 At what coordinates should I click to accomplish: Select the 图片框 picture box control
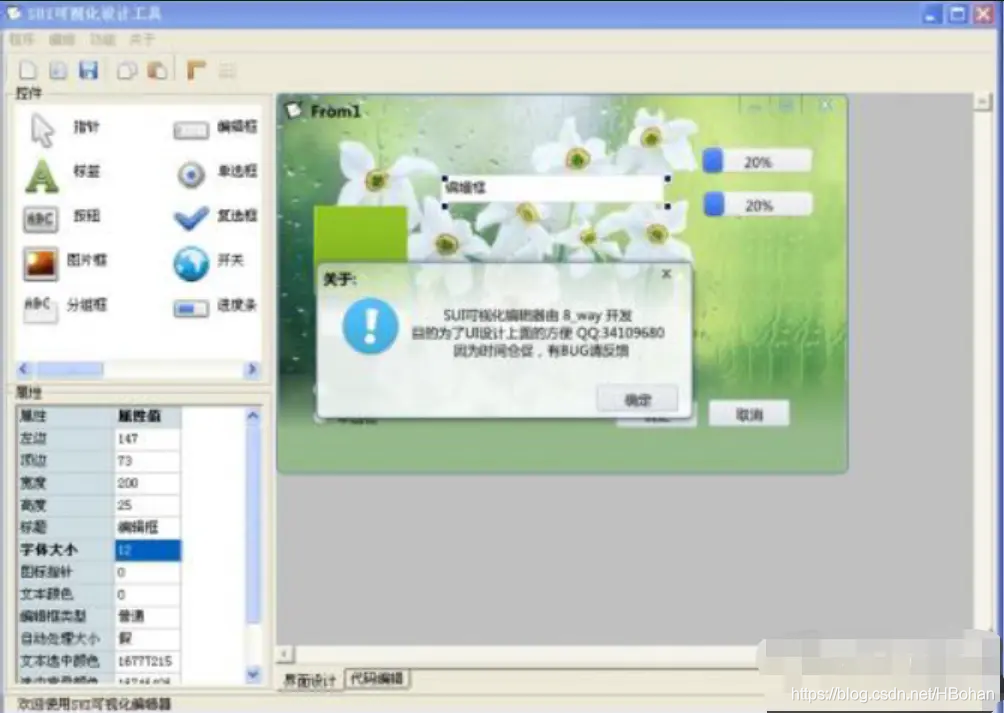point(64,262)
